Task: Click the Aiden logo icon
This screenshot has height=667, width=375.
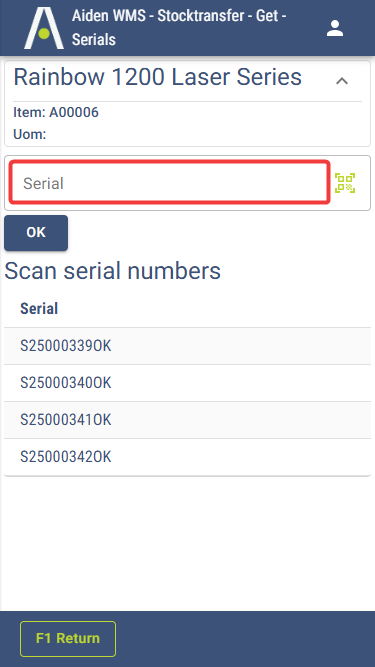Action: (x=44, y=28)
